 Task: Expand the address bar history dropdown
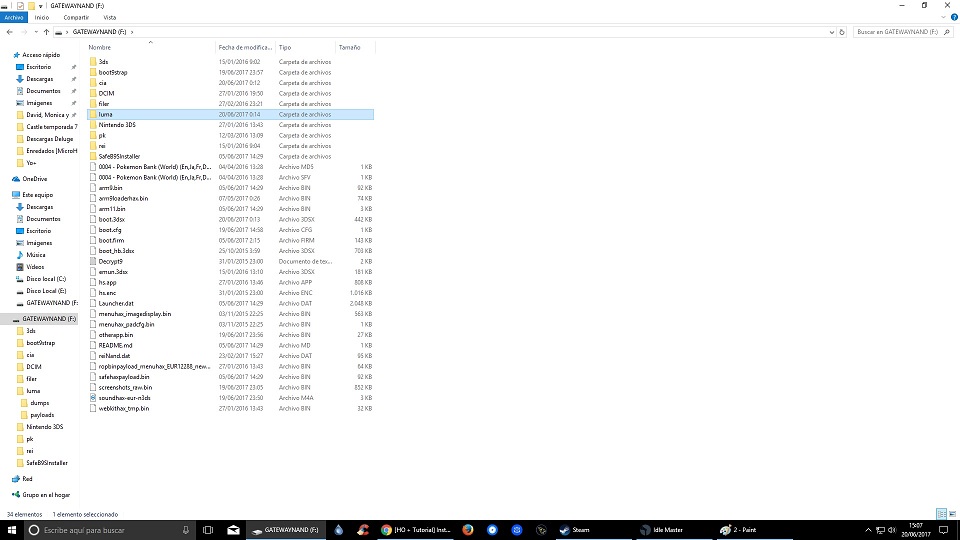(x=831, y=32)
